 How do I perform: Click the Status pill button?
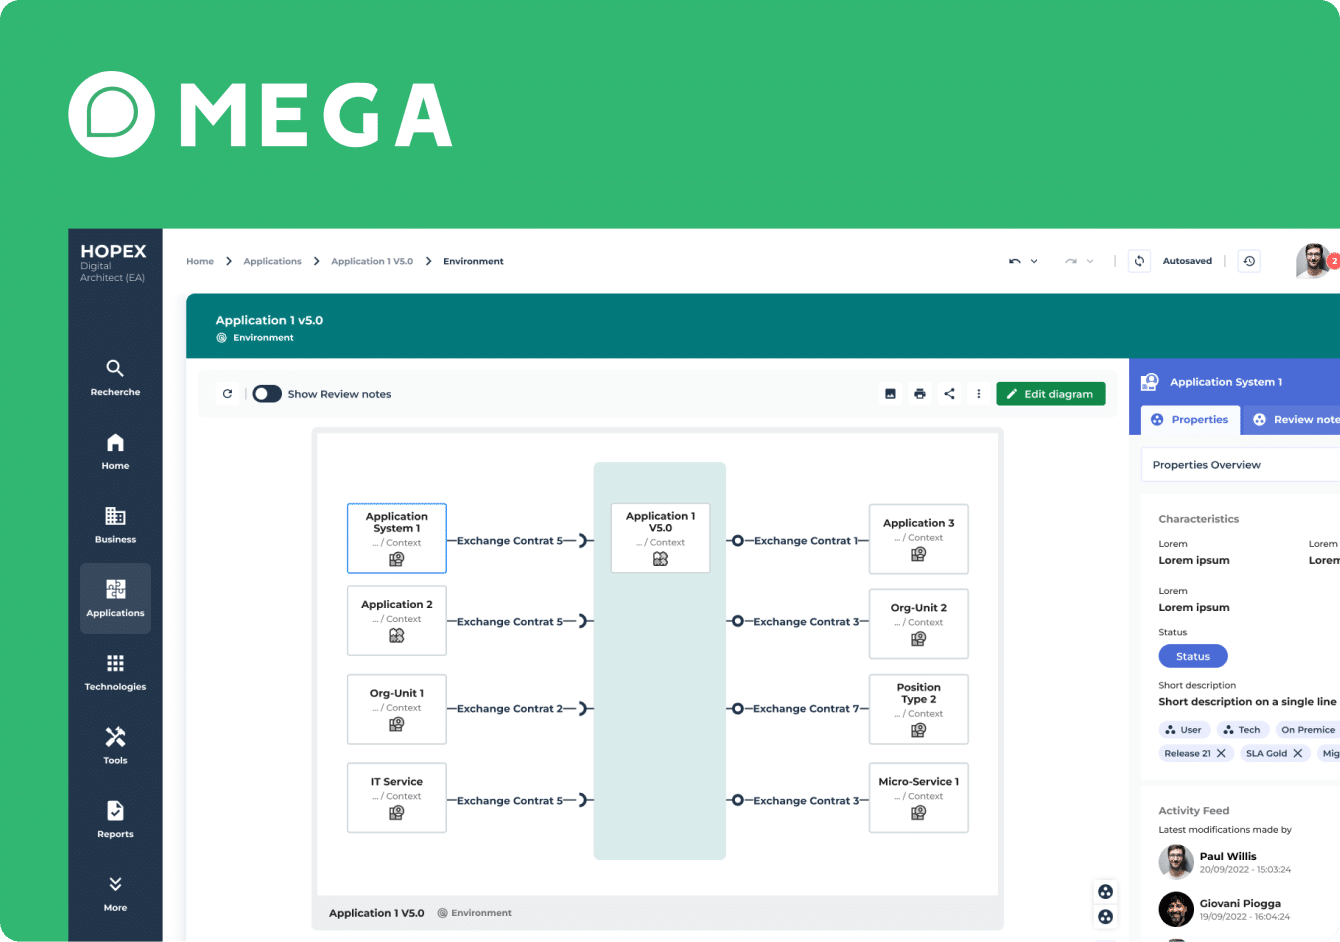tap(1193, 656)
